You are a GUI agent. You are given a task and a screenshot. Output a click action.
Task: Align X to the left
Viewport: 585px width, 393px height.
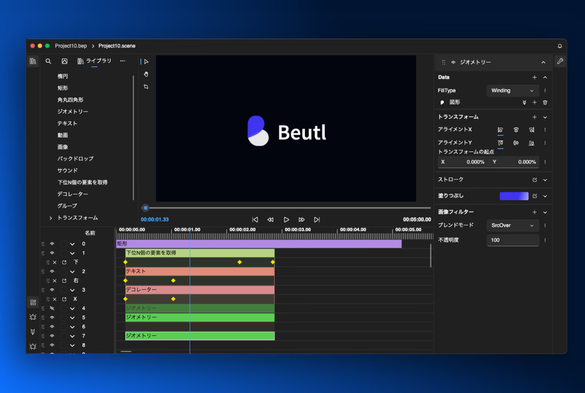[x=500, y=130]
